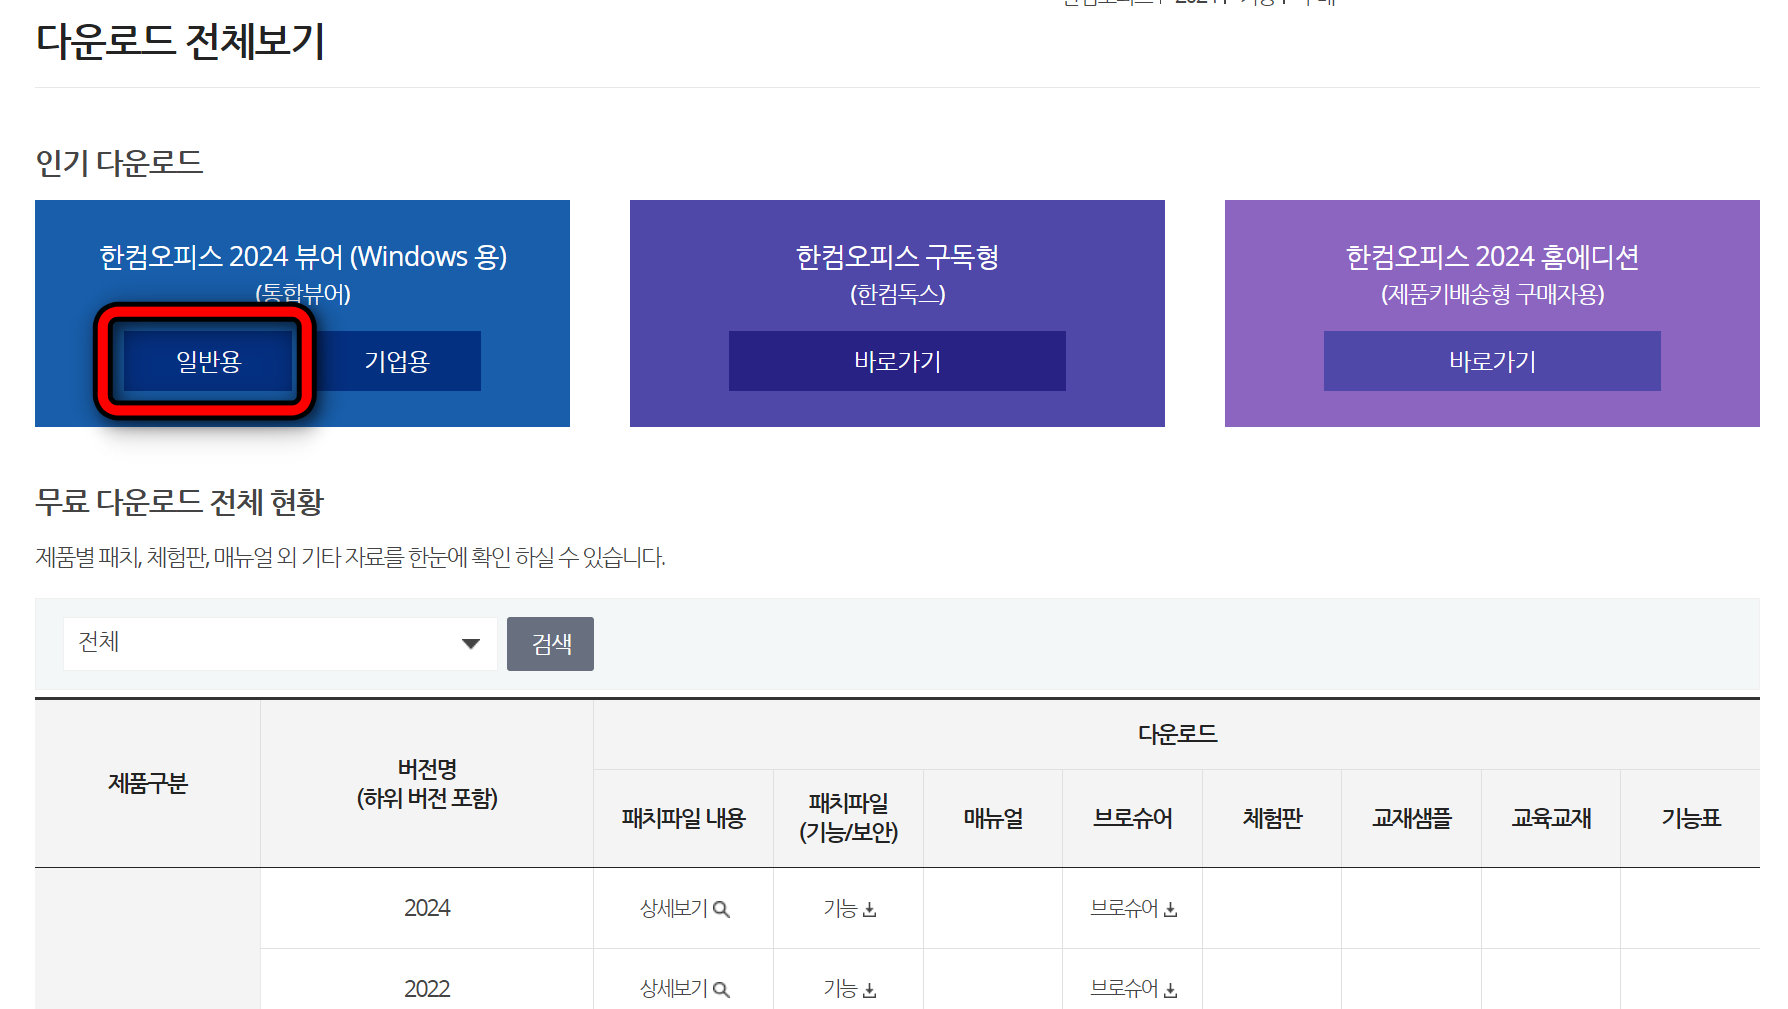Open 바로가기 under 한컴오피스 2024 홈에디션
1788x1009 pixels.
(1492, 361)
